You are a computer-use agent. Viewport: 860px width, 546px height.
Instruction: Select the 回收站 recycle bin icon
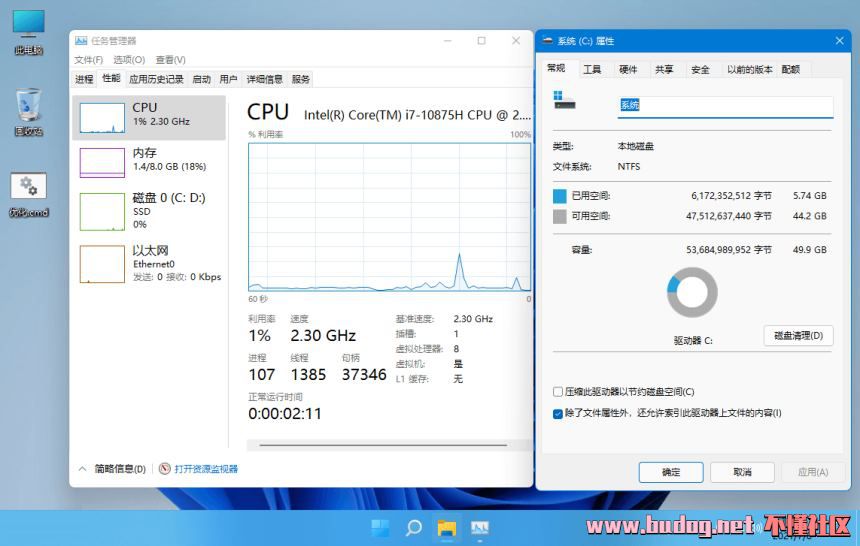[x=29, y=112]
